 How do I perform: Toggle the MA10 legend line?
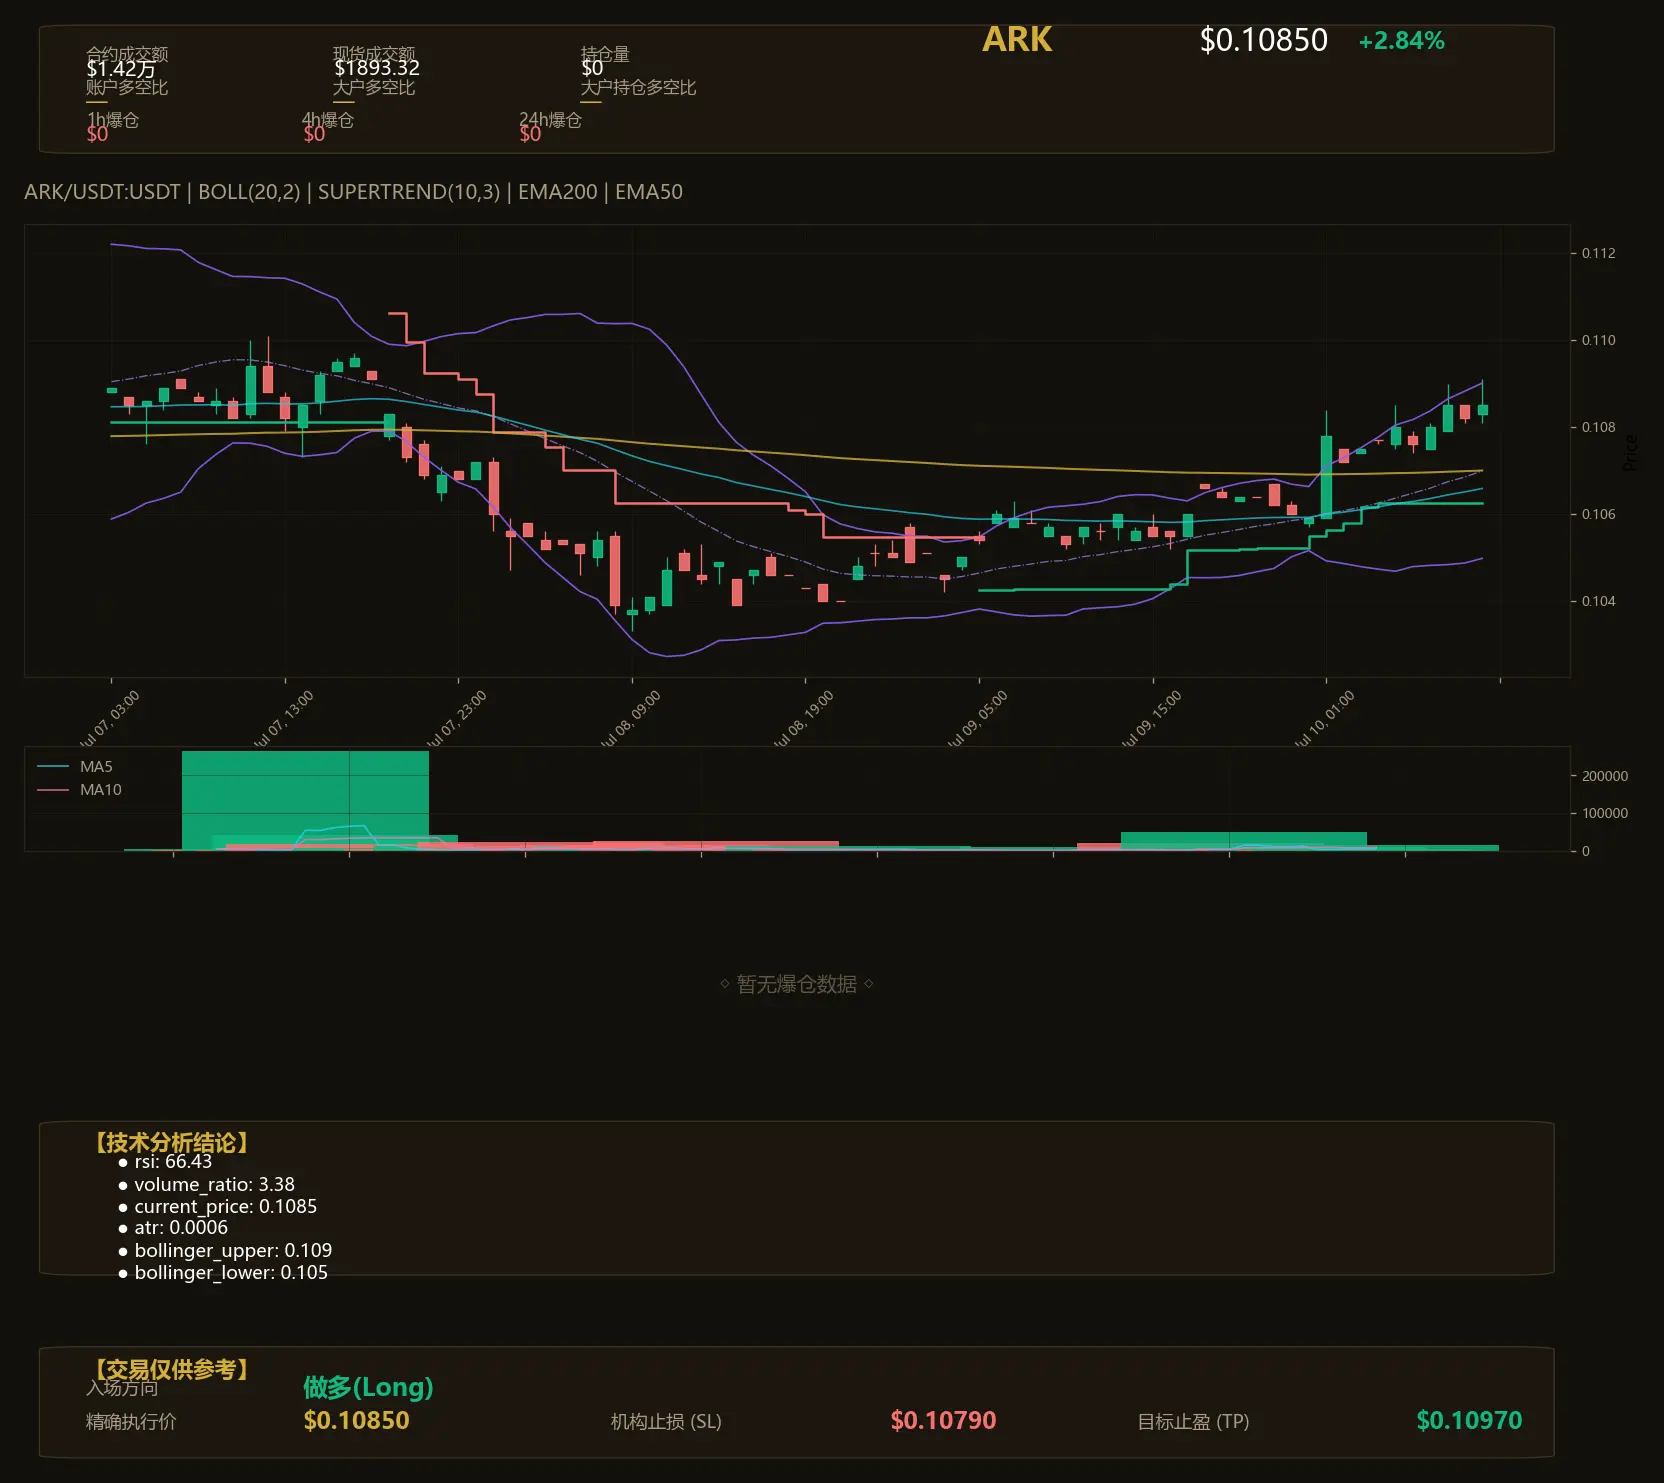(x=79, y=790)
